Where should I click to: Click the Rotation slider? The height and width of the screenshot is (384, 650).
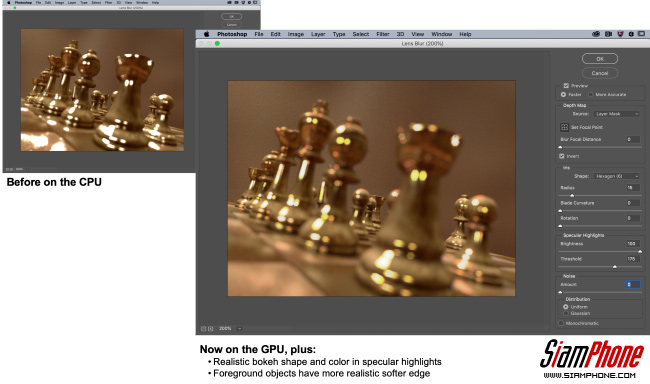[x=600, y=226]
